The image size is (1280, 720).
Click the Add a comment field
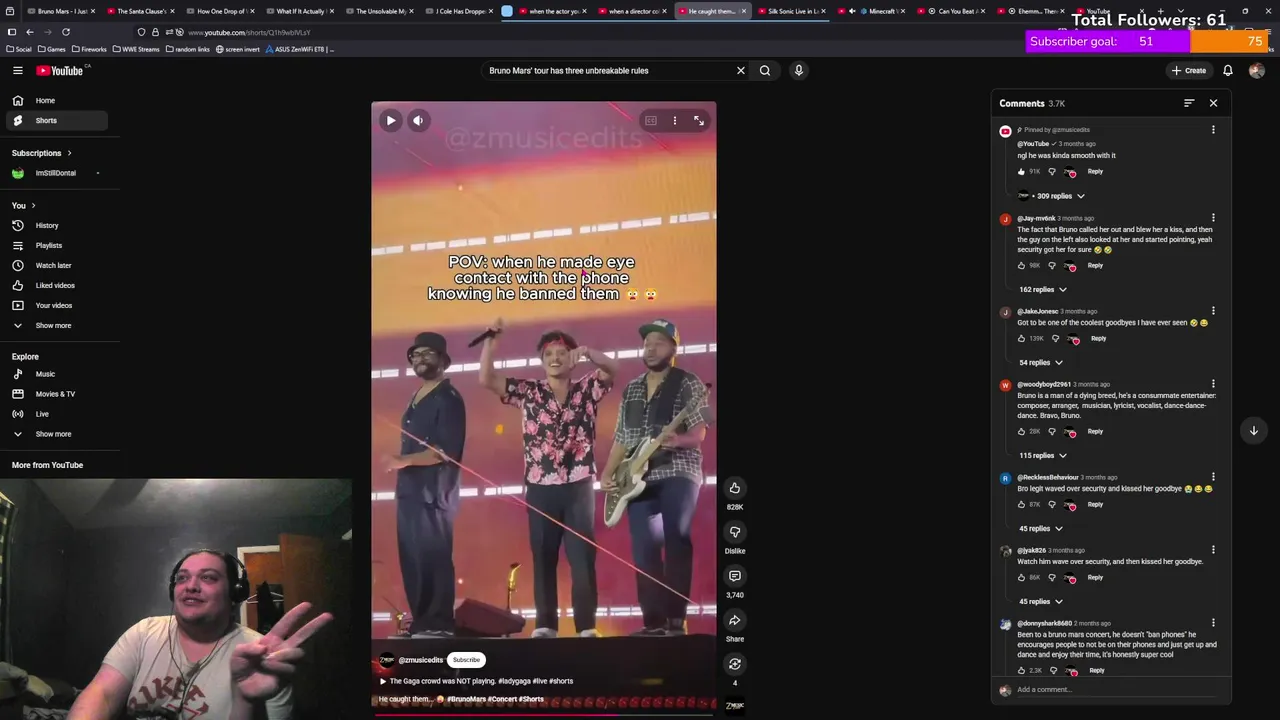[1115, 689]
